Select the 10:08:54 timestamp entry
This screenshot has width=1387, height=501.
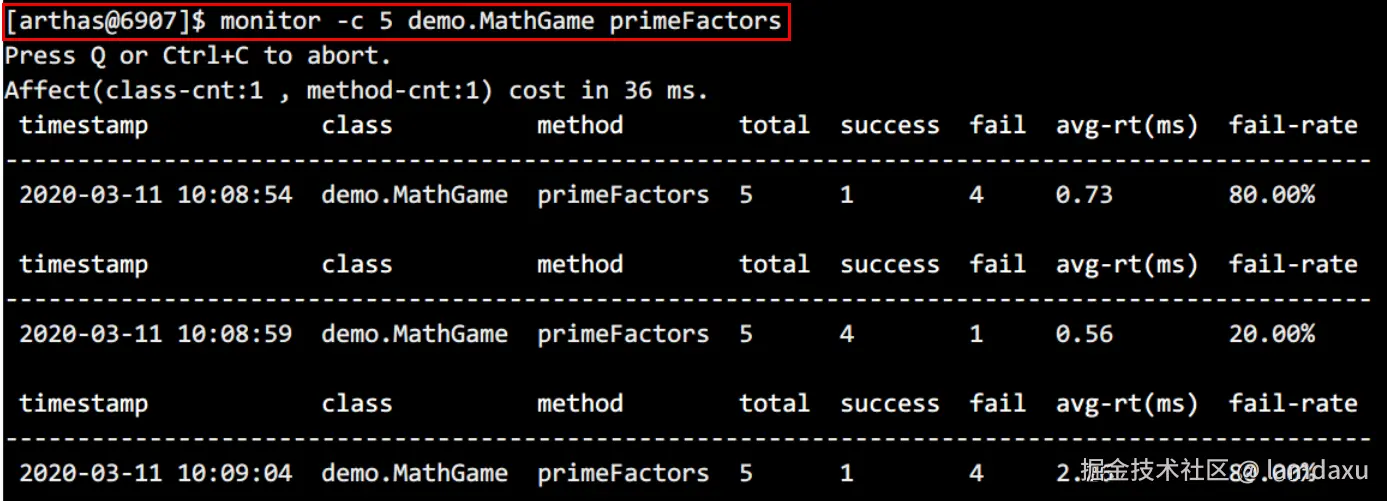156,195
